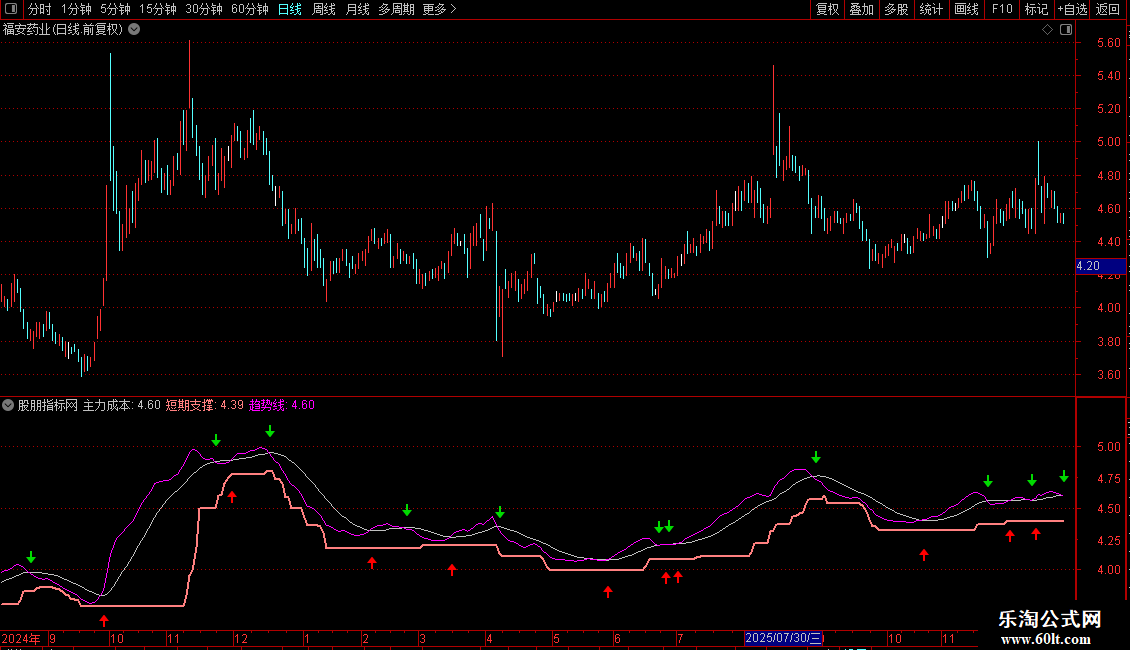Select the 30分钟 period tab
The width and height of the screenshot is (1130, 650).
203,9
